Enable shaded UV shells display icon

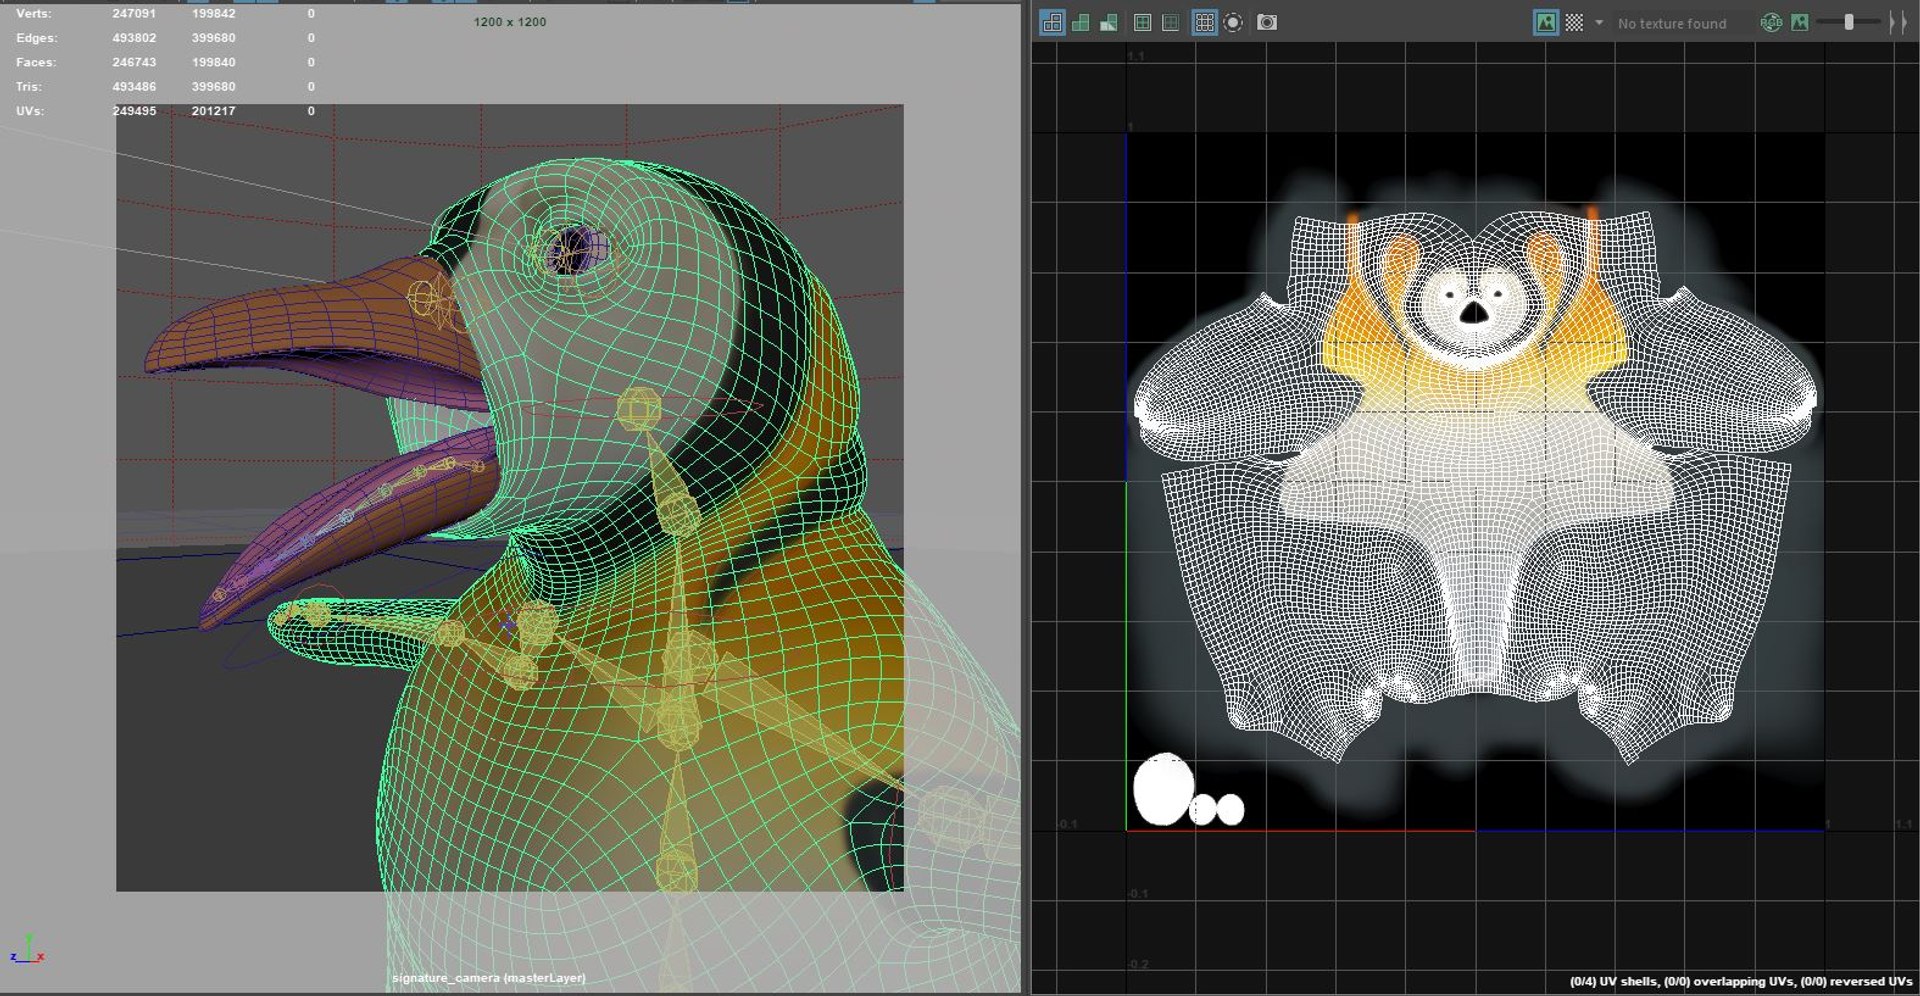point(1081,22)
